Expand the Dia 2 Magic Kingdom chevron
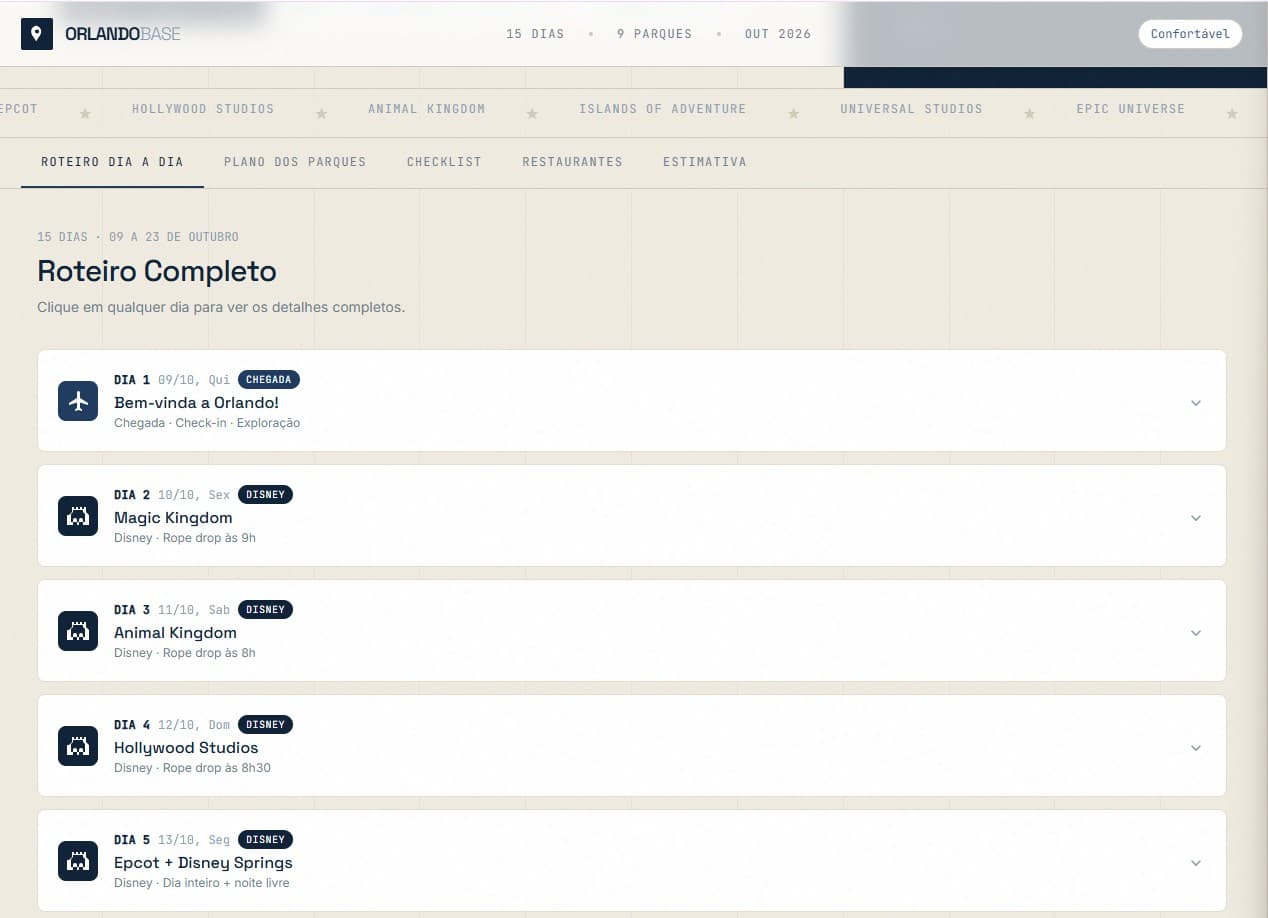The image size is (1268, 918). [x=1196, y=518]
